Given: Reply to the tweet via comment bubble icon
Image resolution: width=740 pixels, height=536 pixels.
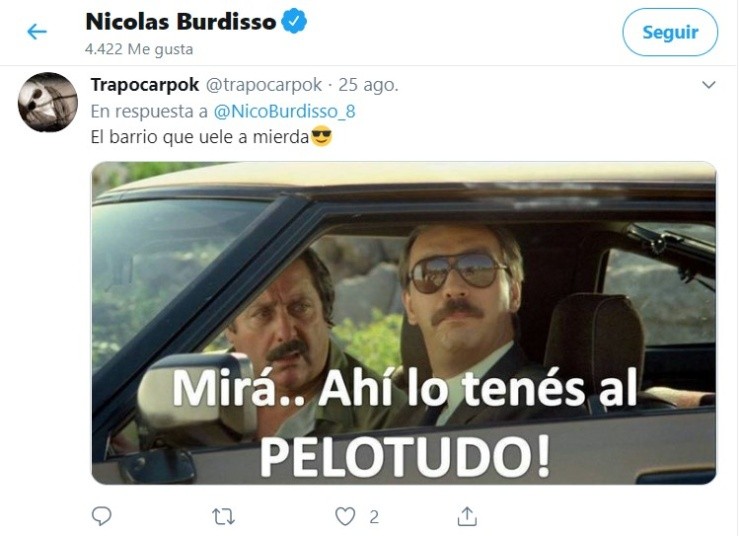Looking at the screenshot, I should pos(101,516).
